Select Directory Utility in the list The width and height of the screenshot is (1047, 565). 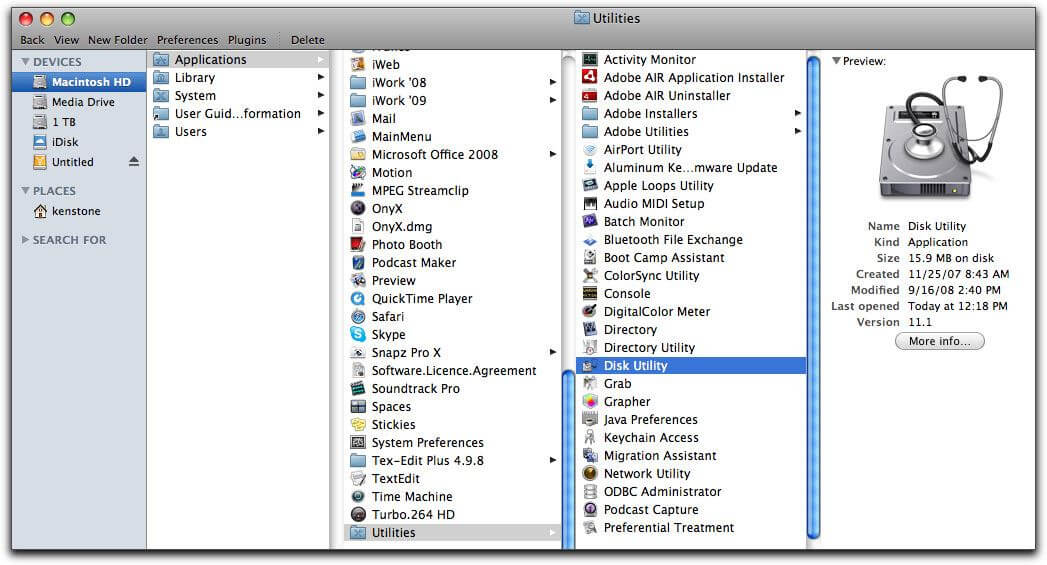[x=690, y=348]
